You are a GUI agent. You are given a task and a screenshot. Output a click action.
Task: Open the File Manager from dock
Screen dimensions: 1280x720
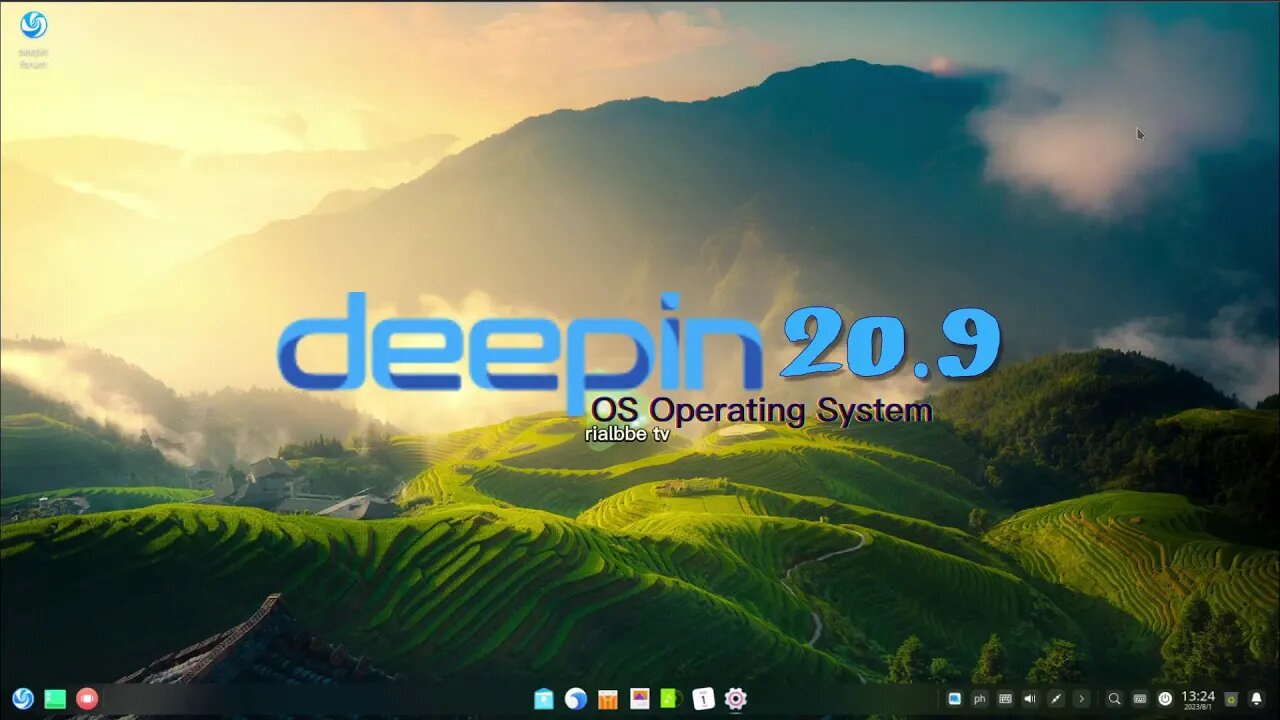[543, 699]
